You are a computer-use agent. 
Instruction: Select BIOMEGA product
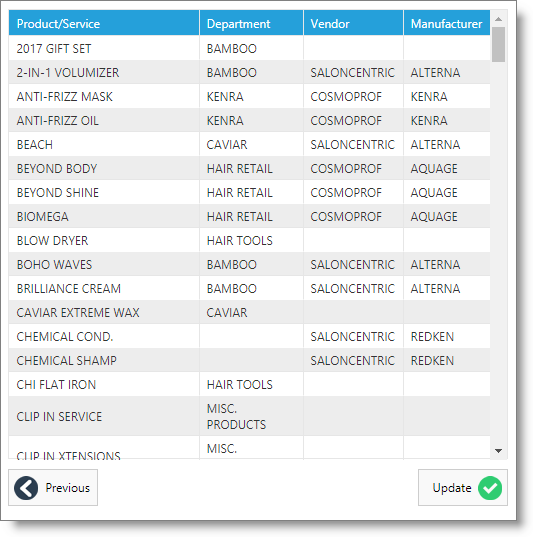pos(42,216)
